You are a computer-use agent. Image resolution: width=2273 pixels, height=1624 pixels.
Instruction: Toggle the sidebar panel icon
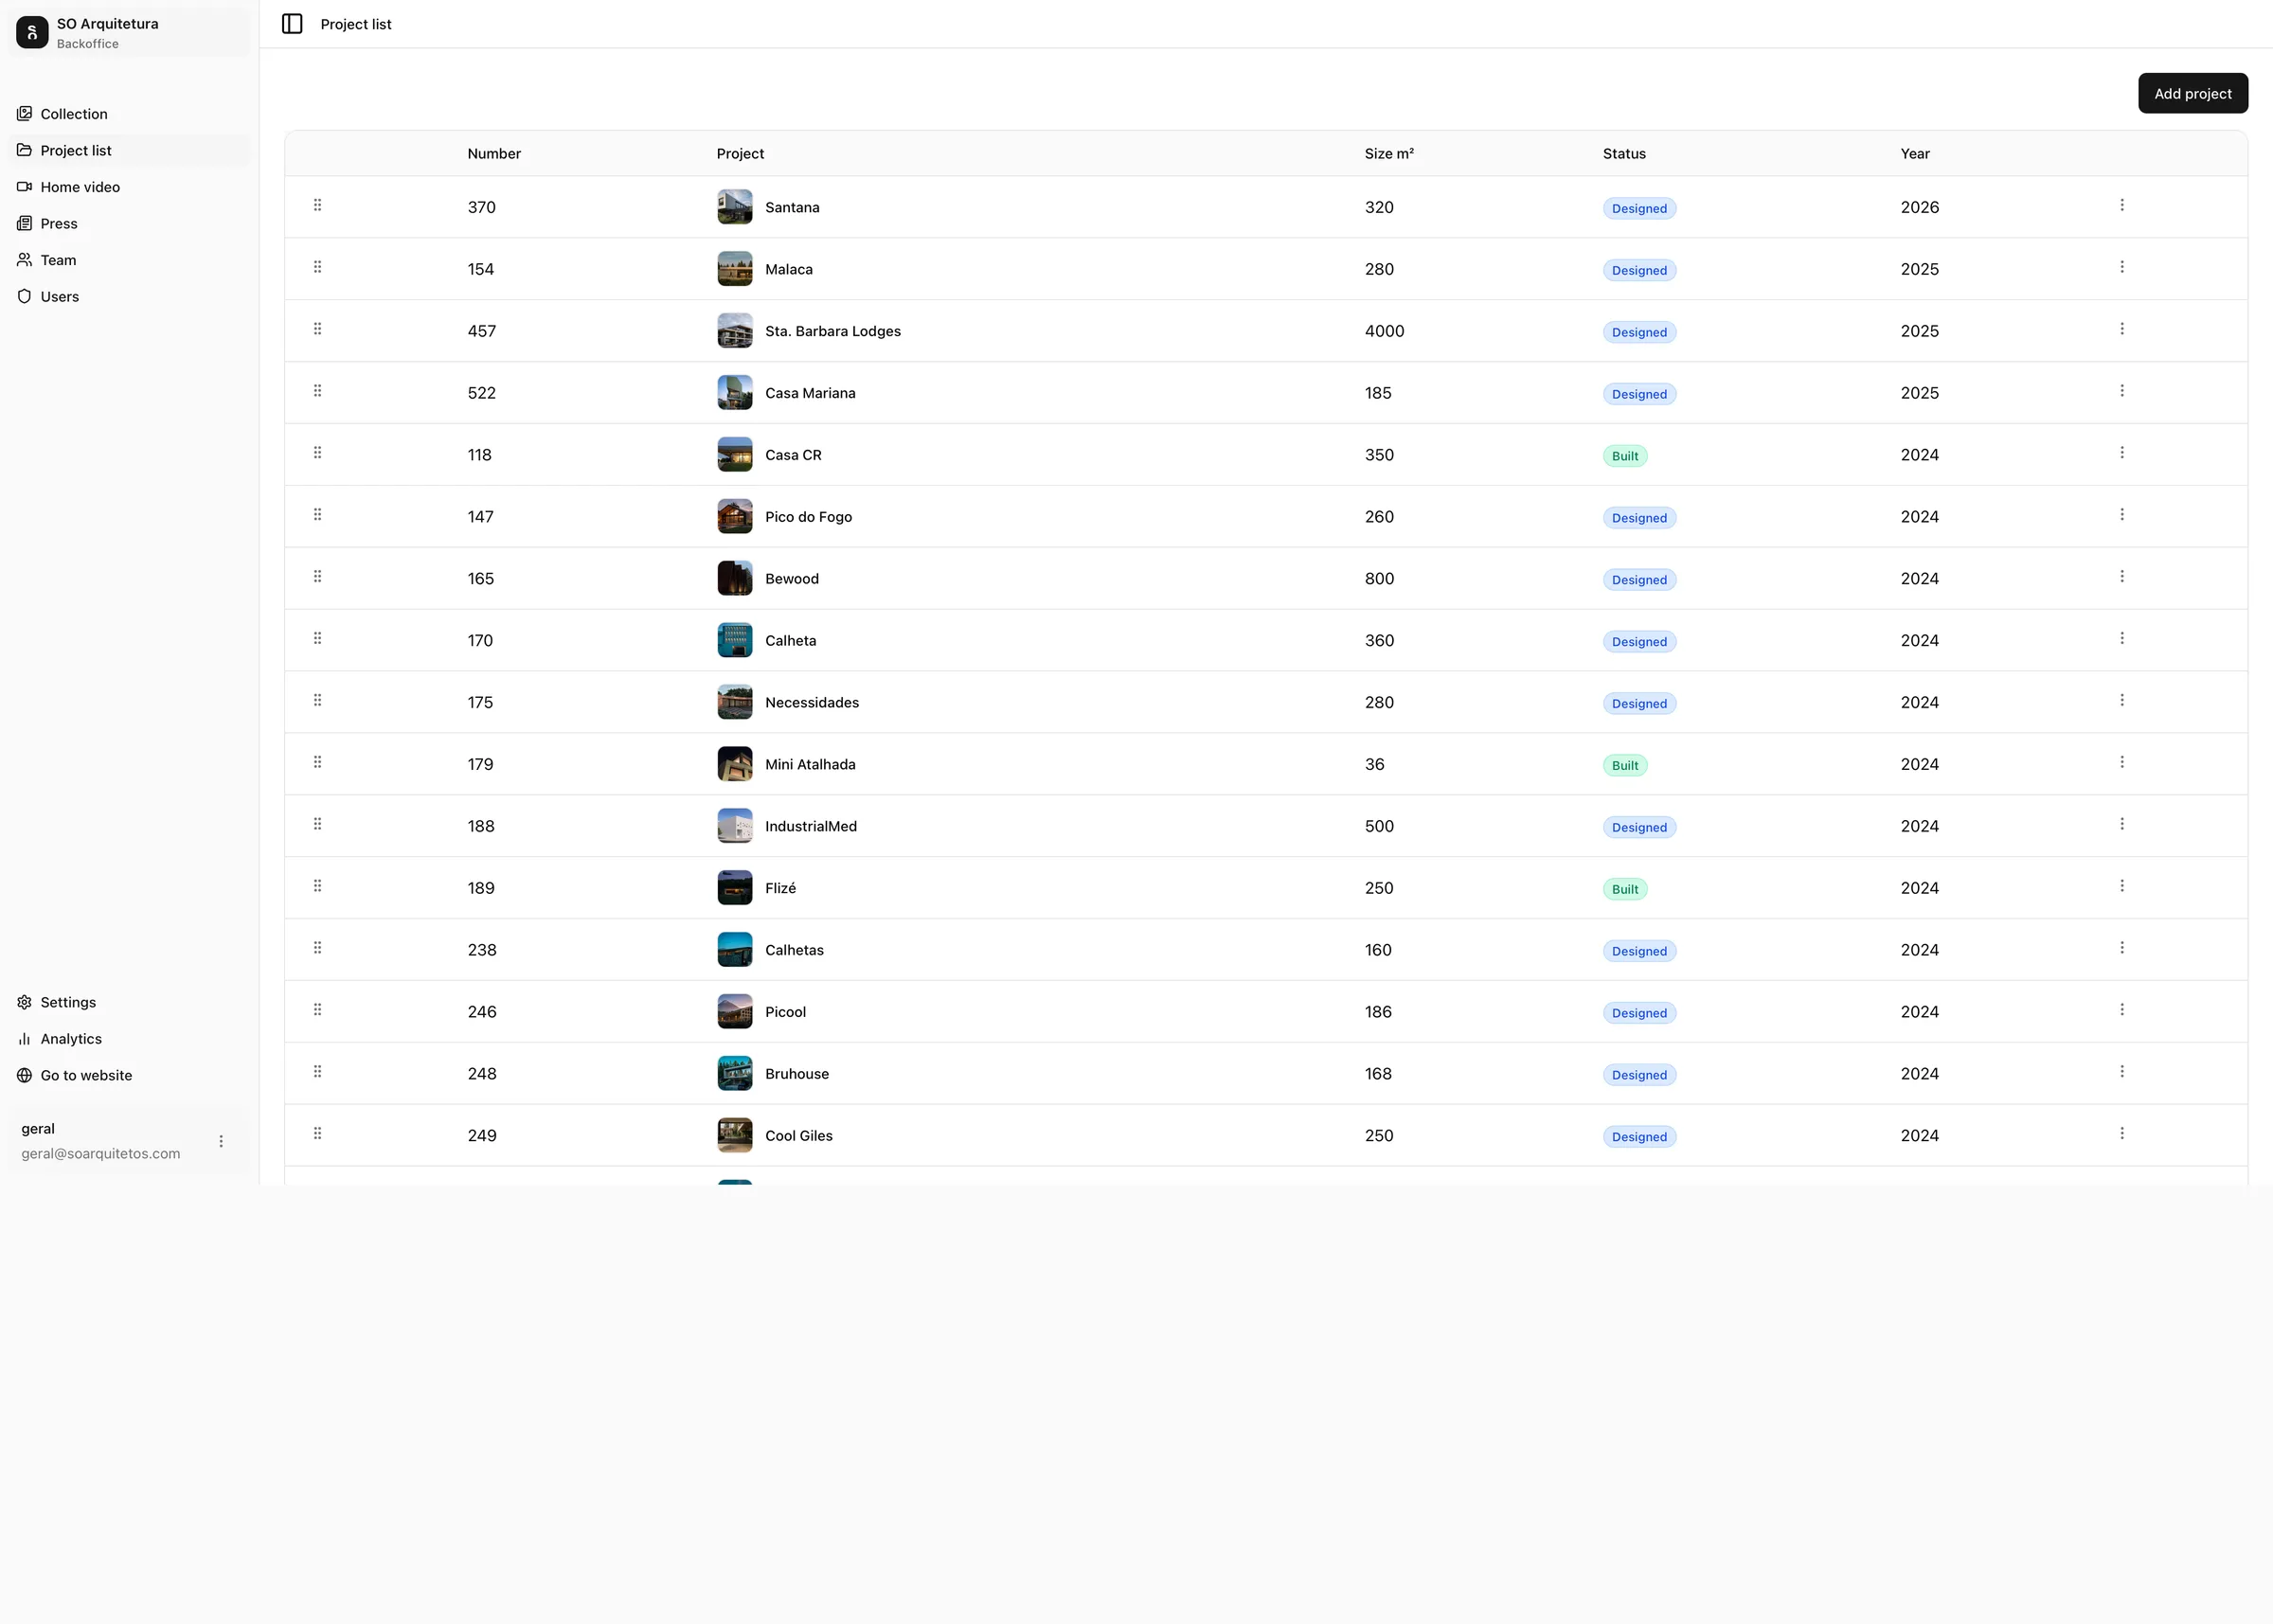[x=292, y=24]
